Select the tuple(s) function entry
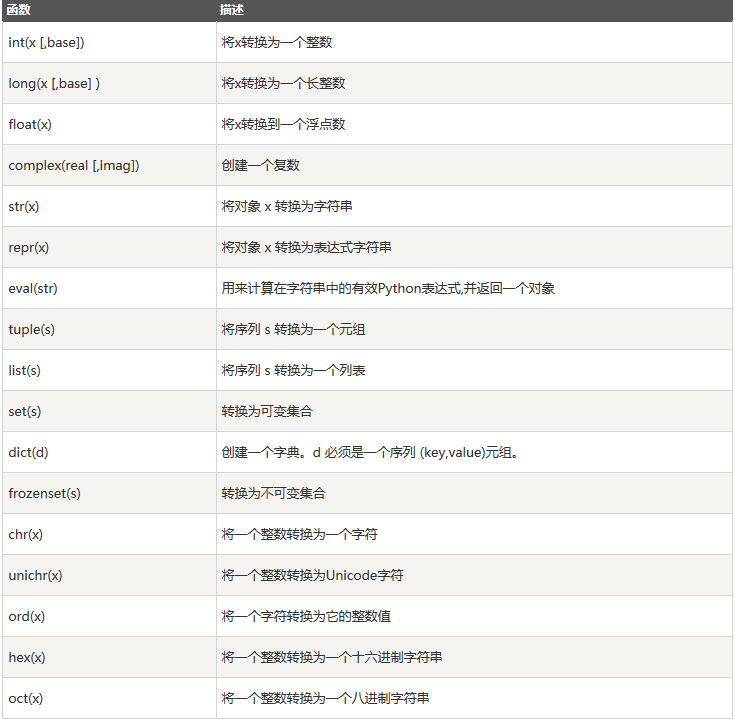The width and height of the screenshot is (735, 728). tap(30, 329)
